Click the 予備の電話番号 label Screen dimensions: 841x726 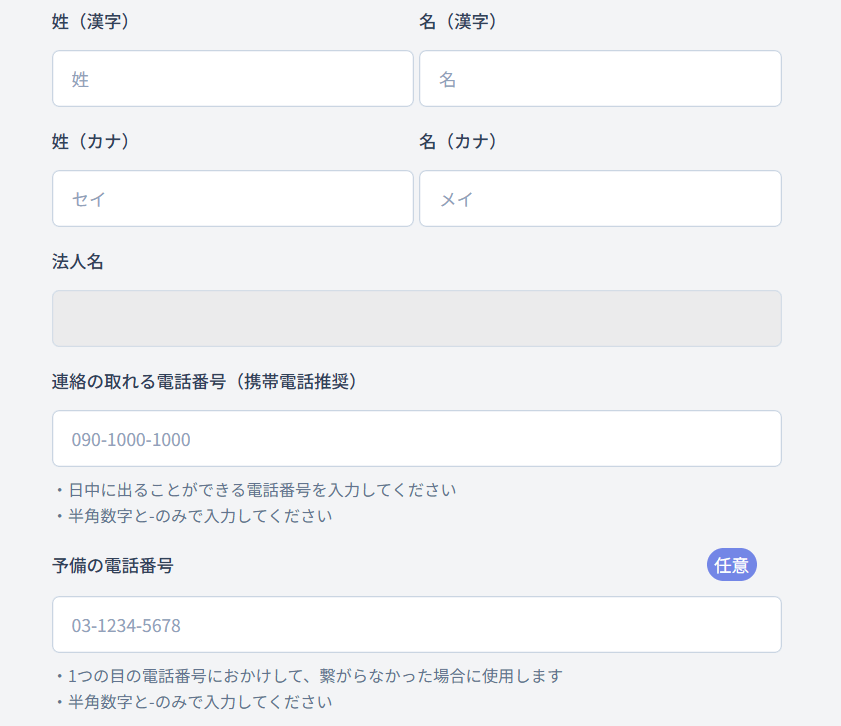pyautogui.click(x=113, y=566)
